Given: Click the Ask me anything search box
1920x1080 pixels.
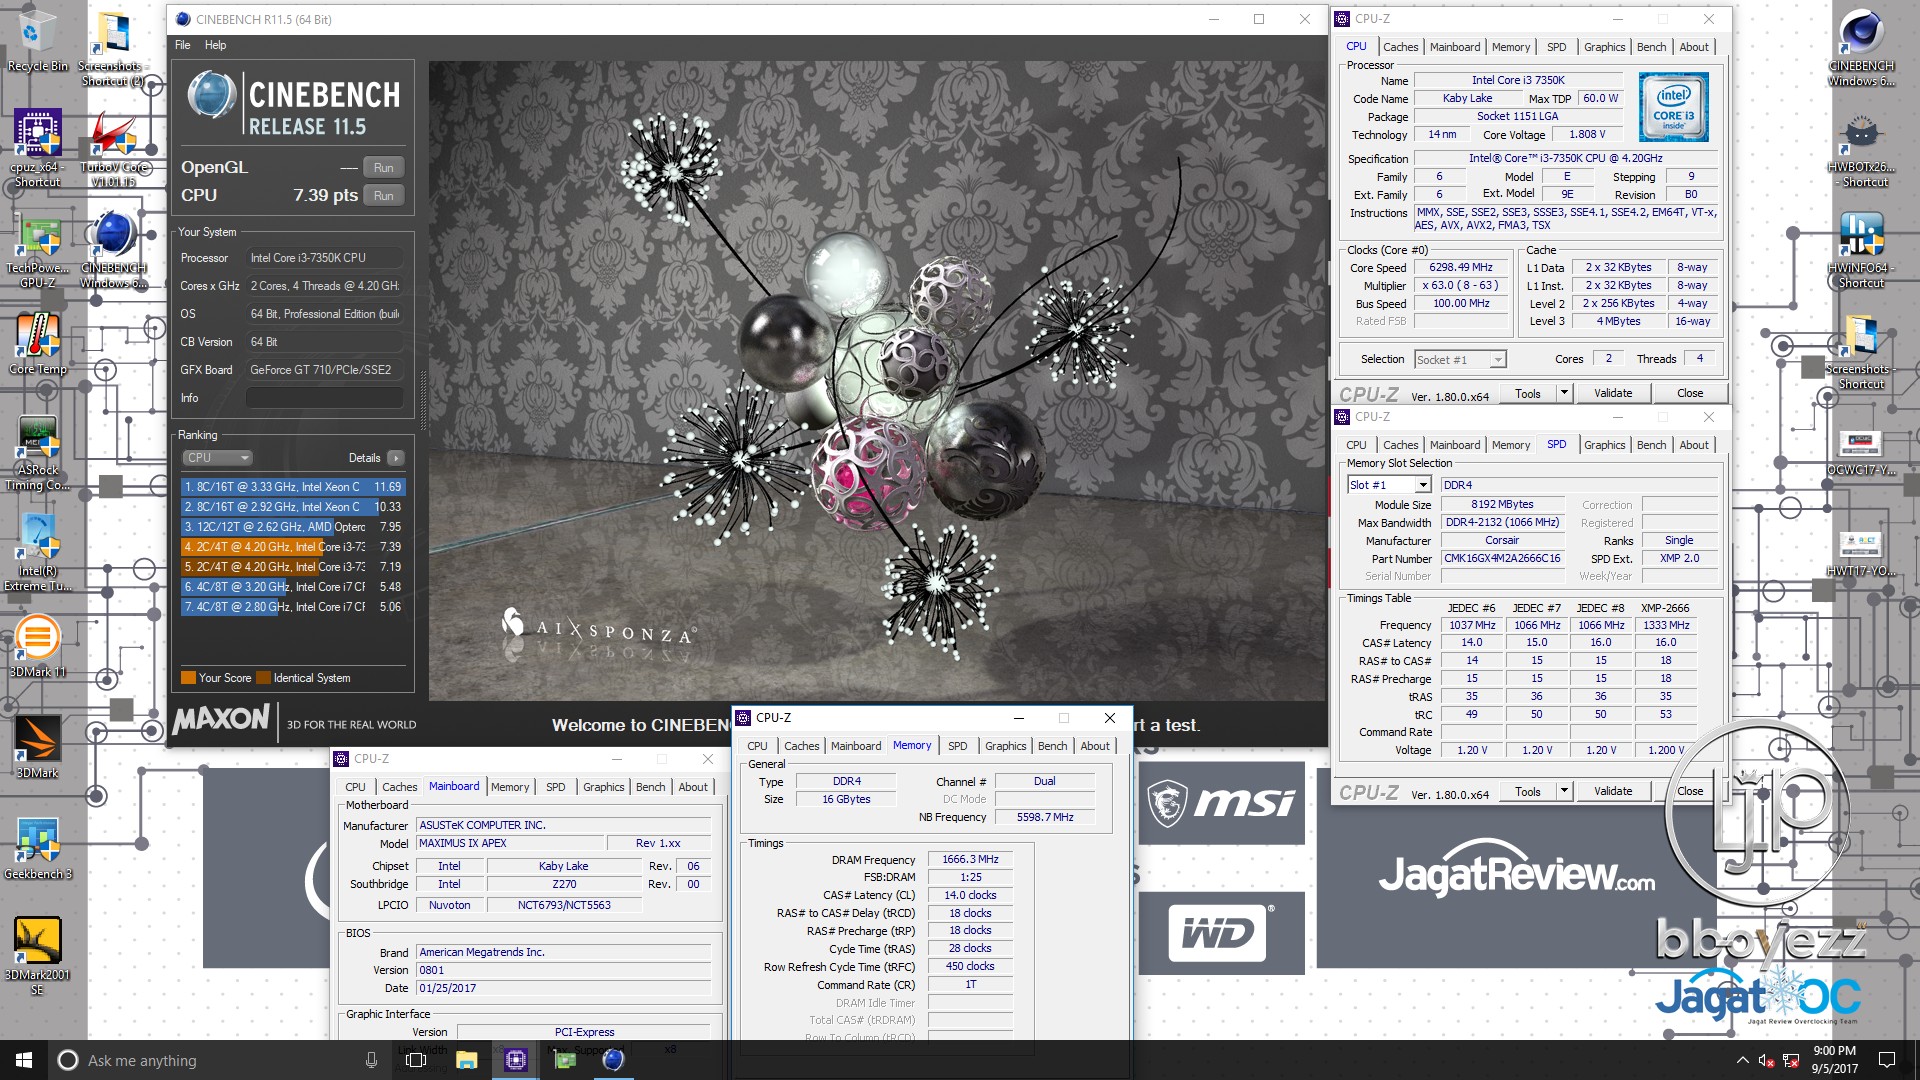Looking at the screenshot, I should click(x=220, y=1060).
